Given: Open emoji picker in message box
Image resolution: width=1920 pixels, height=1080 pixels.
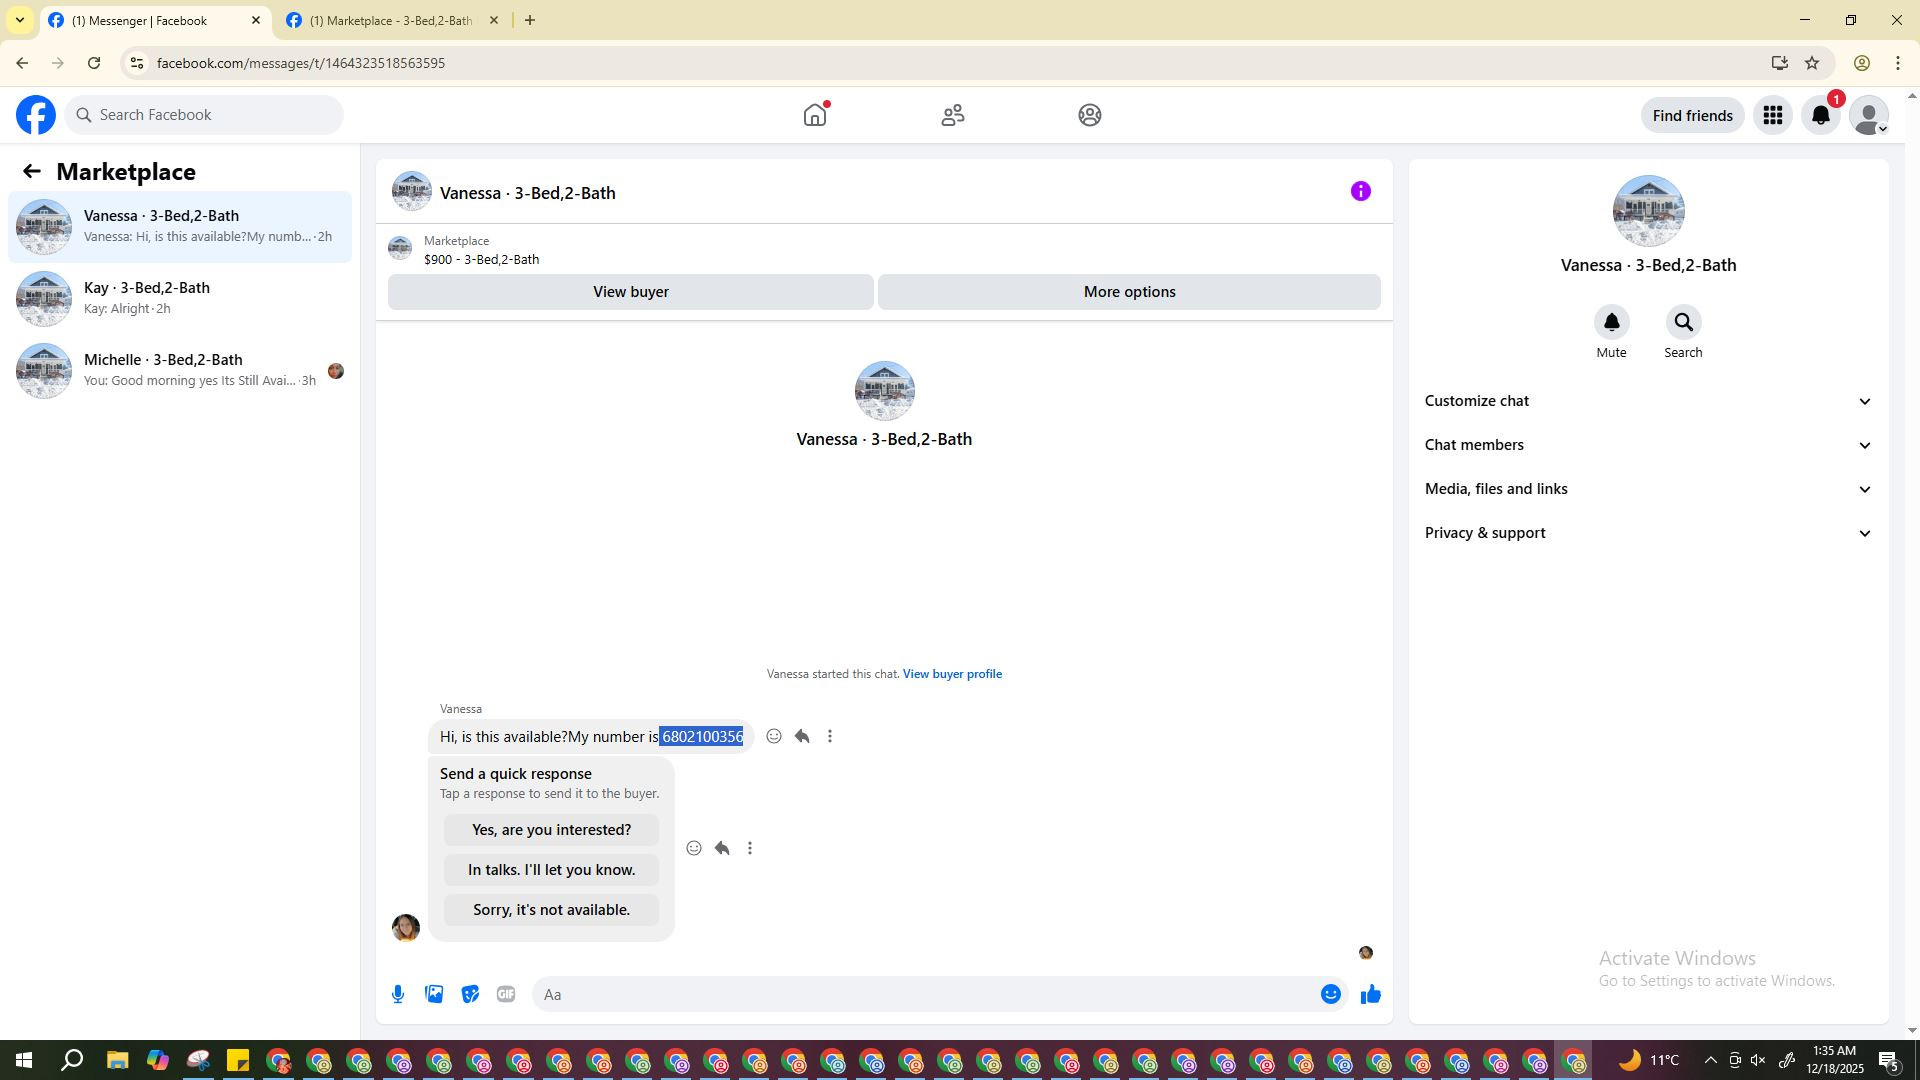Looking at the screenshot, I should pos(1330,994).
